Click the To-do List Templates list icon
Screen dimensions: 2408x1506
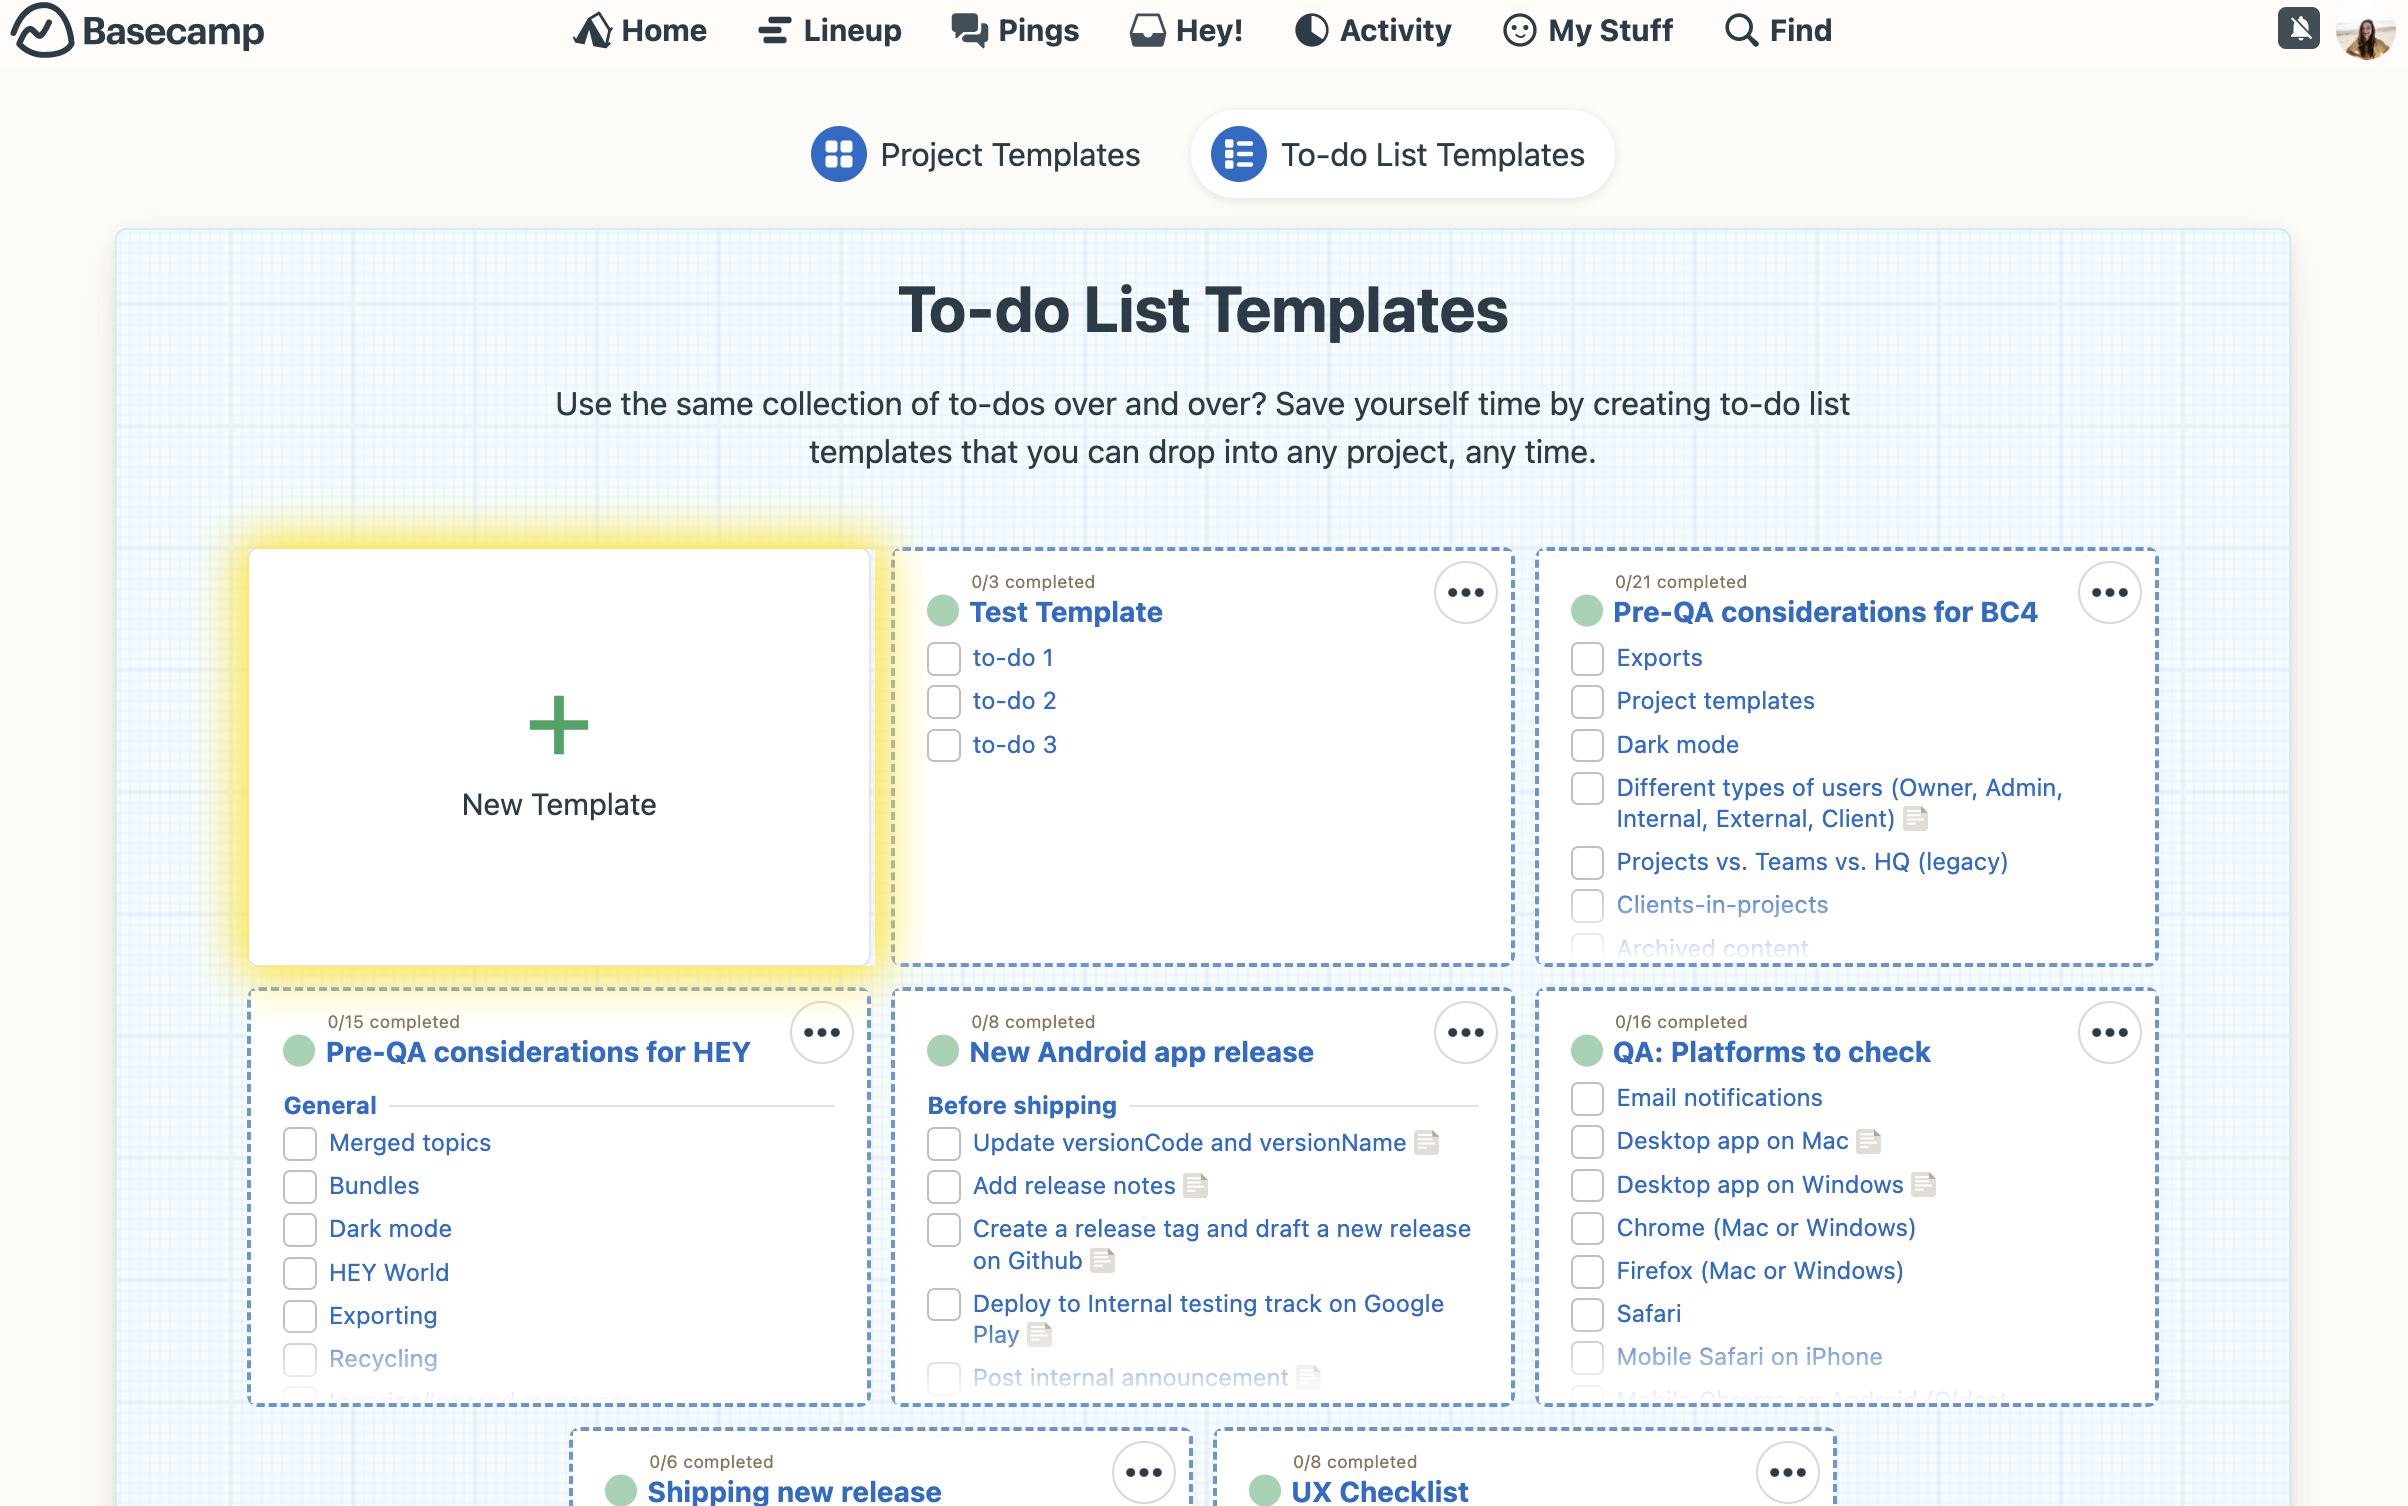click(x=1238, y=154)
